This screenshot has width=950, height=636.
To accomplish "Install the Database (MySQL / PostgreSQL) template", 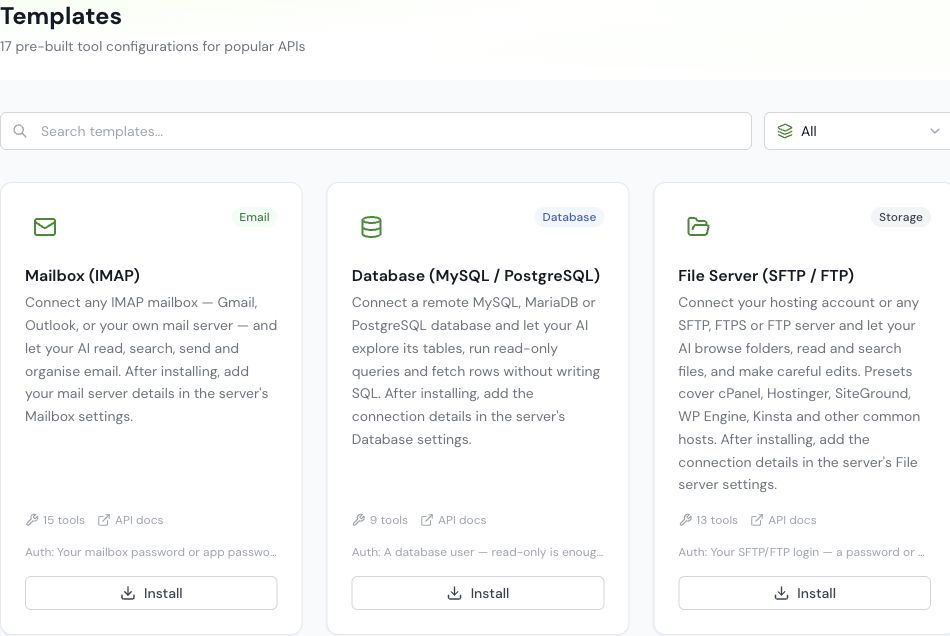I will [477, 593].
